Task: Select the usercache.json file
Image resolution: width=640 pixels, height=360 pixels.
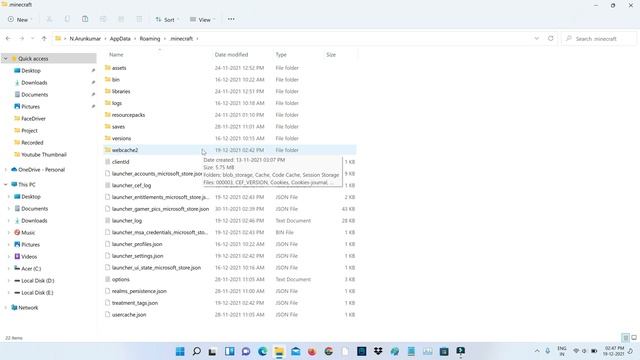Action: tap(230, 315)
